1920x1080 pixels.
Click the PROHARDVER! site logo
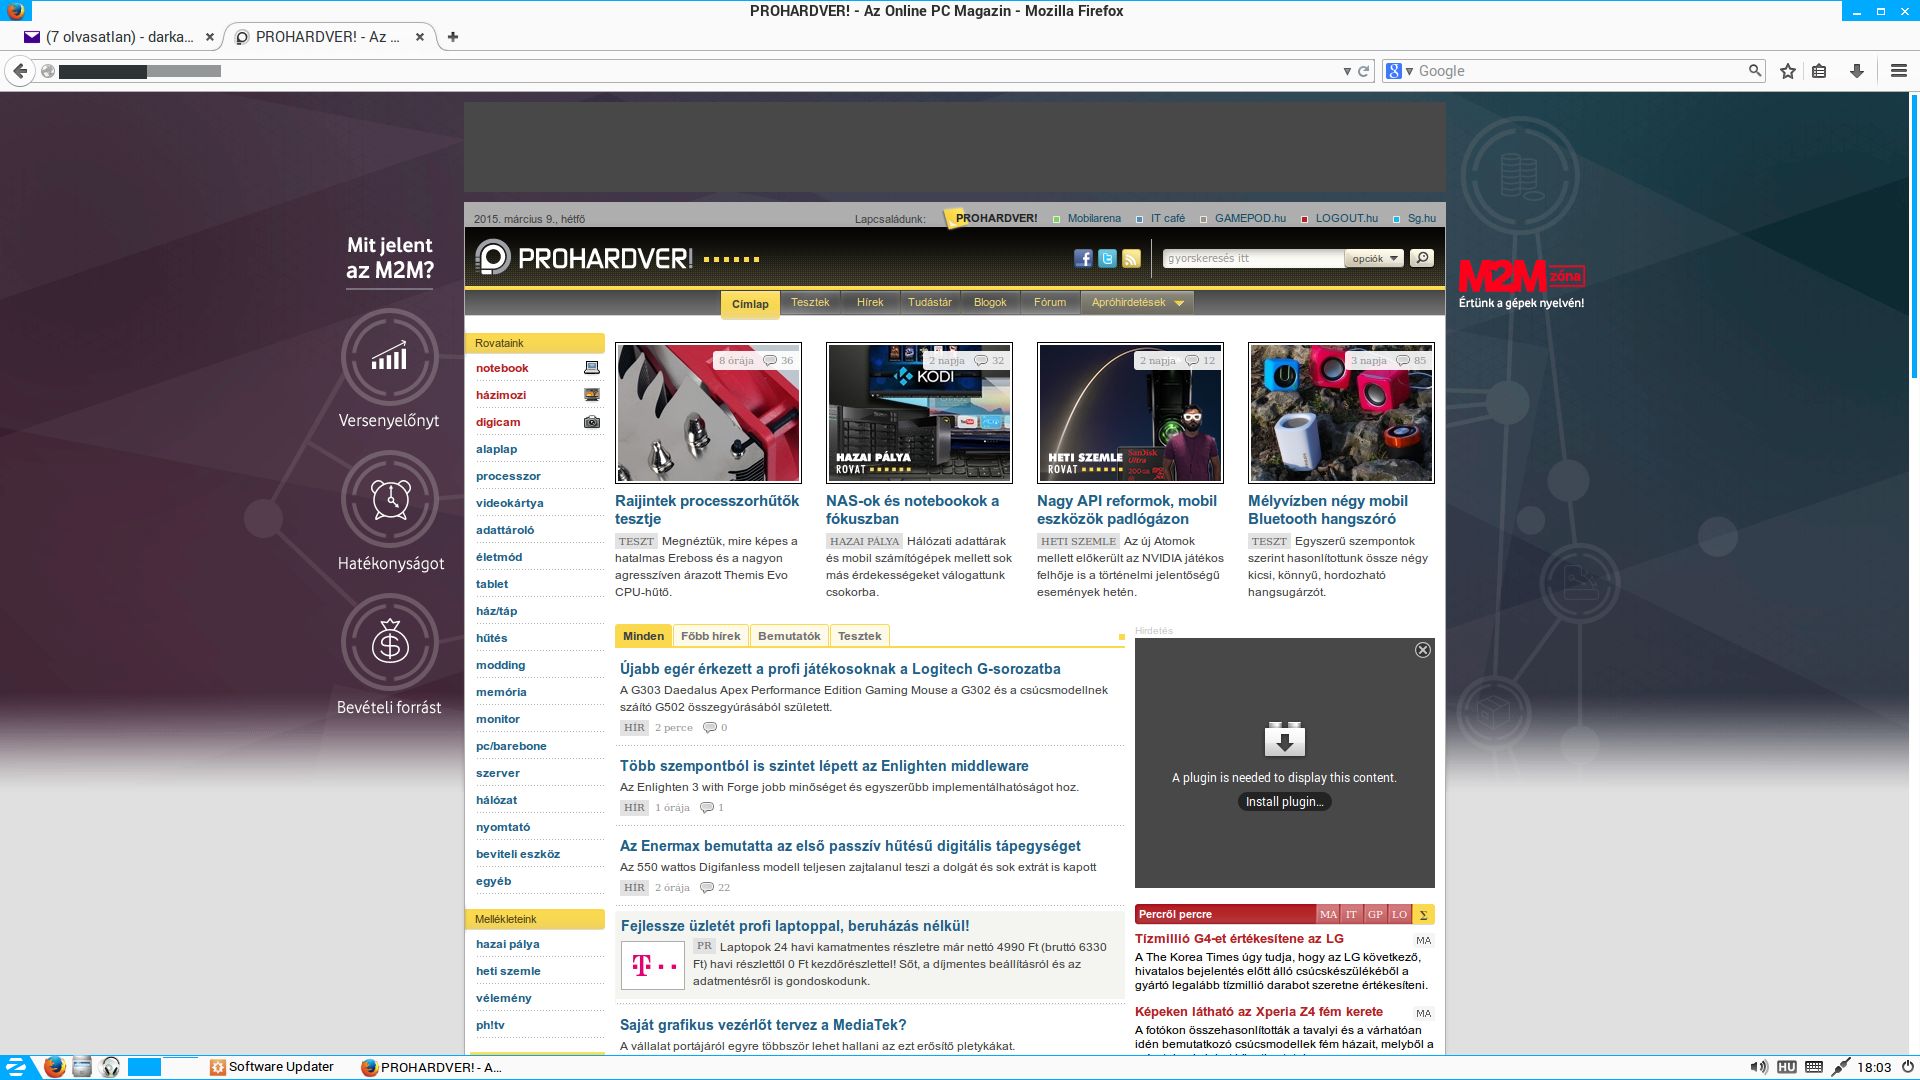584,258
